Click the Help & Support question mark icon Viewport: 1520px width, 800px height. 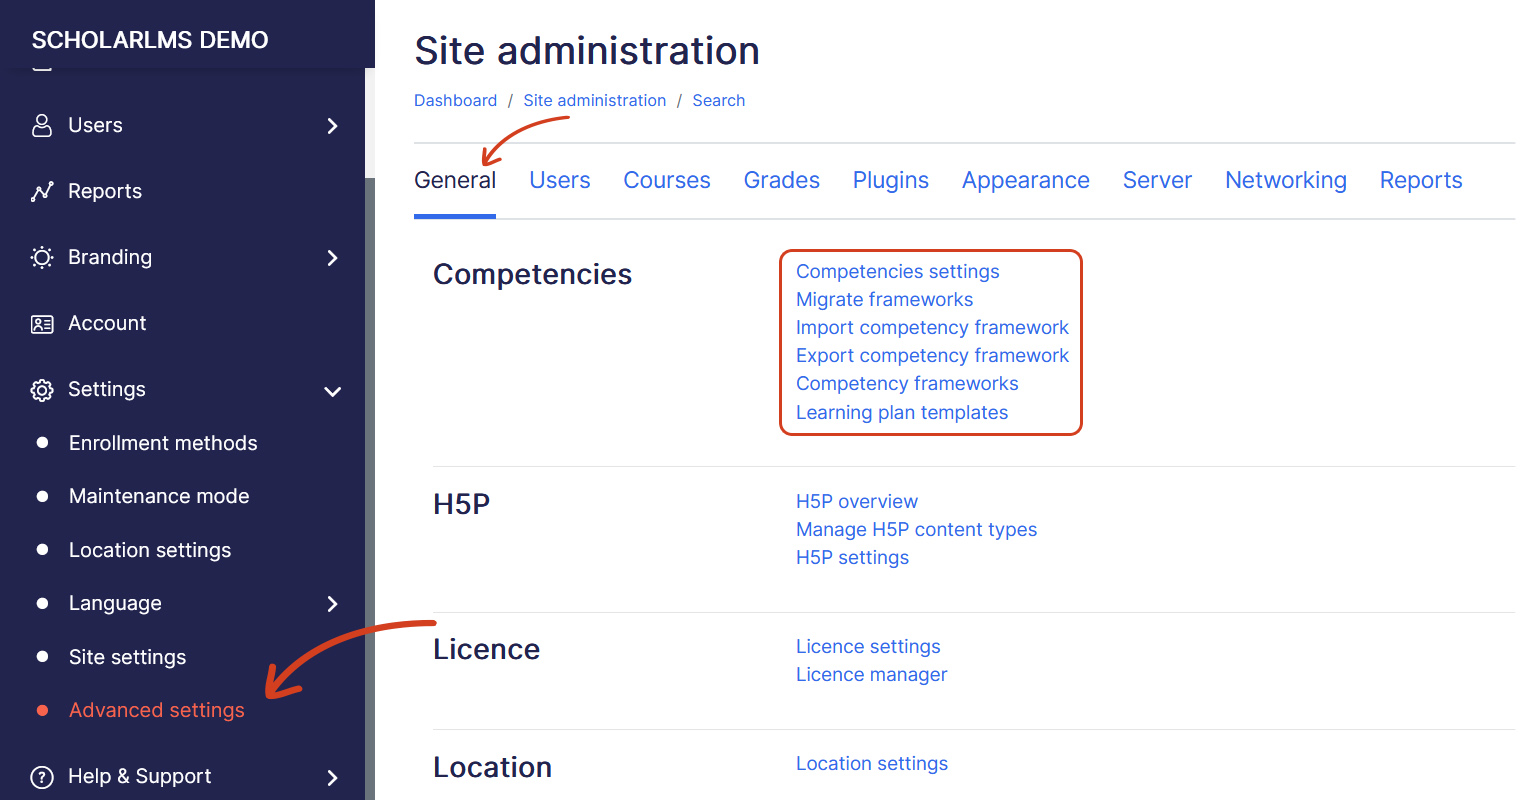(x=42, y=777)
